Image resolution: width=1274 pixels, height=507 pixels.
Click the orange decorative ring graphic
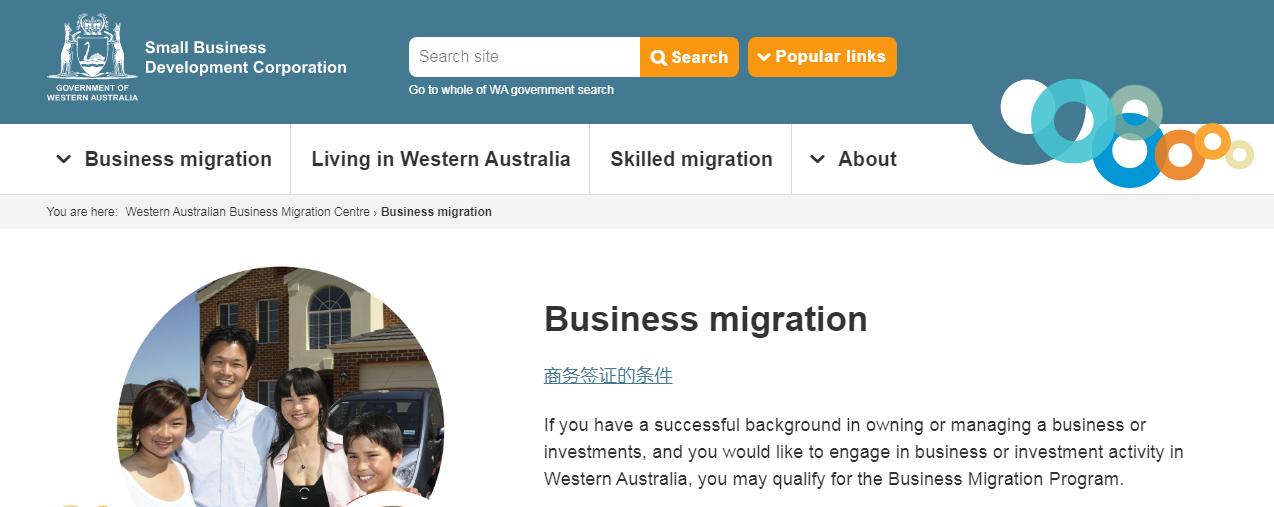[1180, 155]
